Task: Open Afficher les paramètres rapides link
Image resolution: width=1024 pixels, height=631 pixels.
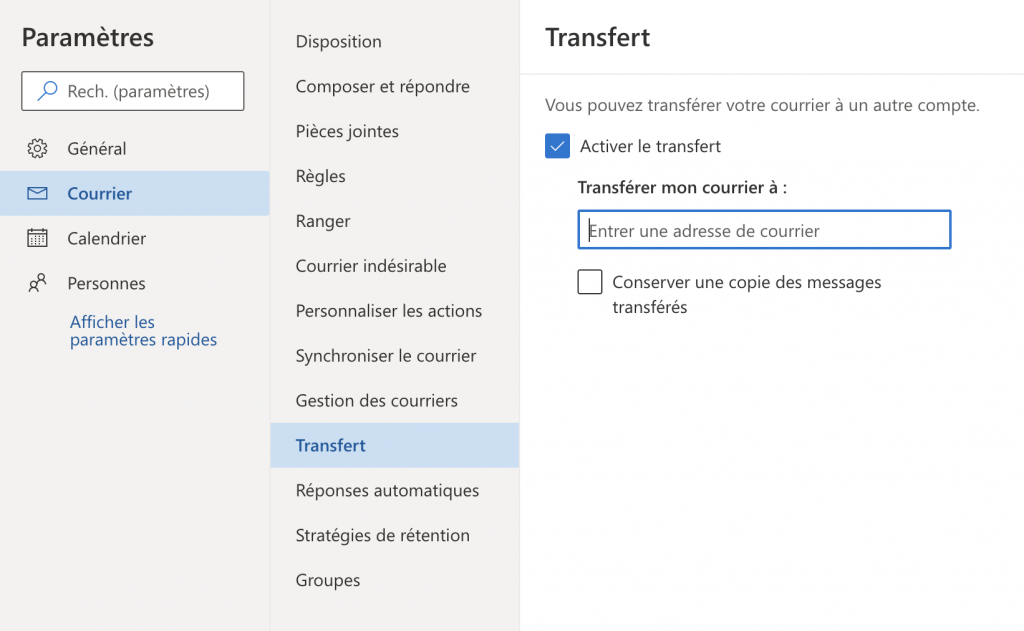Action: [x=143, y=331]
